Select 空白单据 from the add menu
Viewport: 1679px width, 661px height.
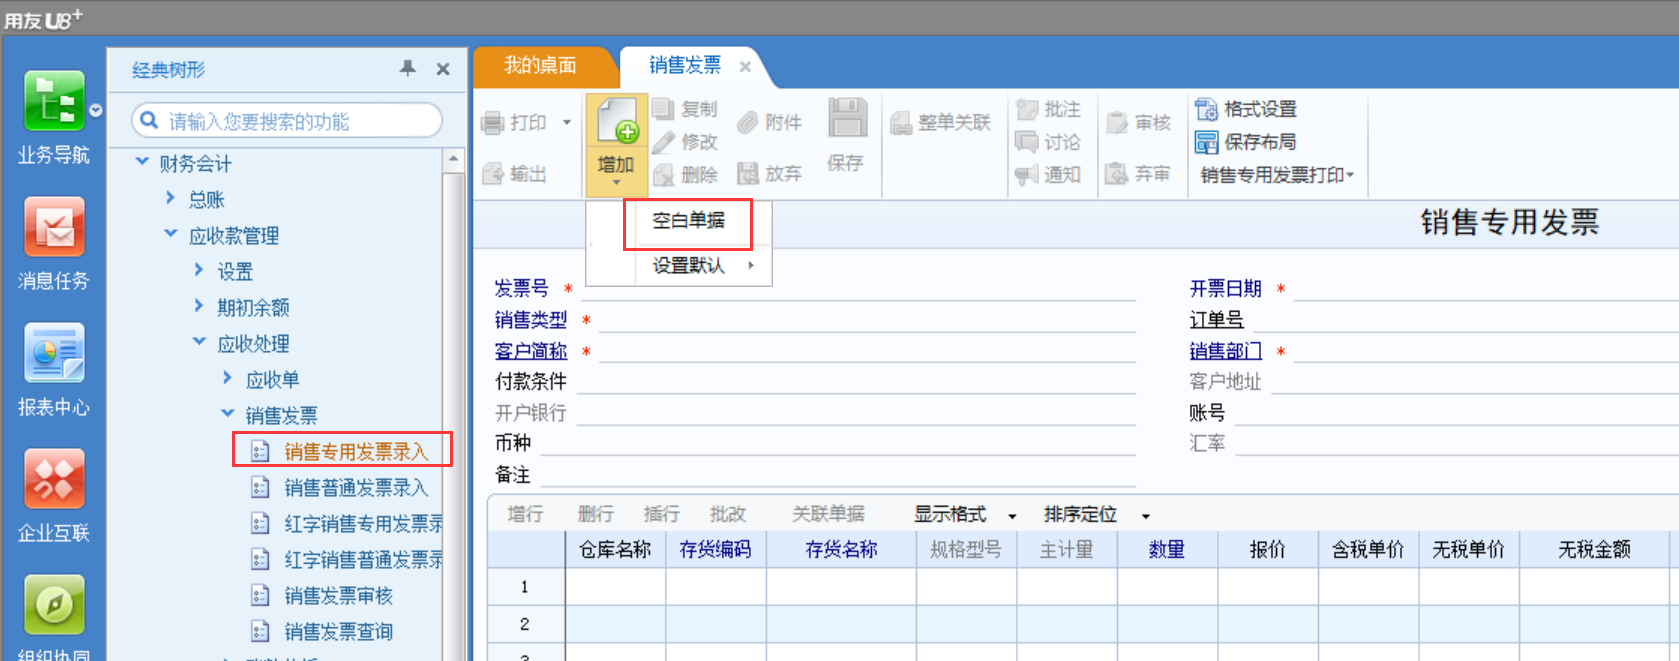tap(688, 221)
